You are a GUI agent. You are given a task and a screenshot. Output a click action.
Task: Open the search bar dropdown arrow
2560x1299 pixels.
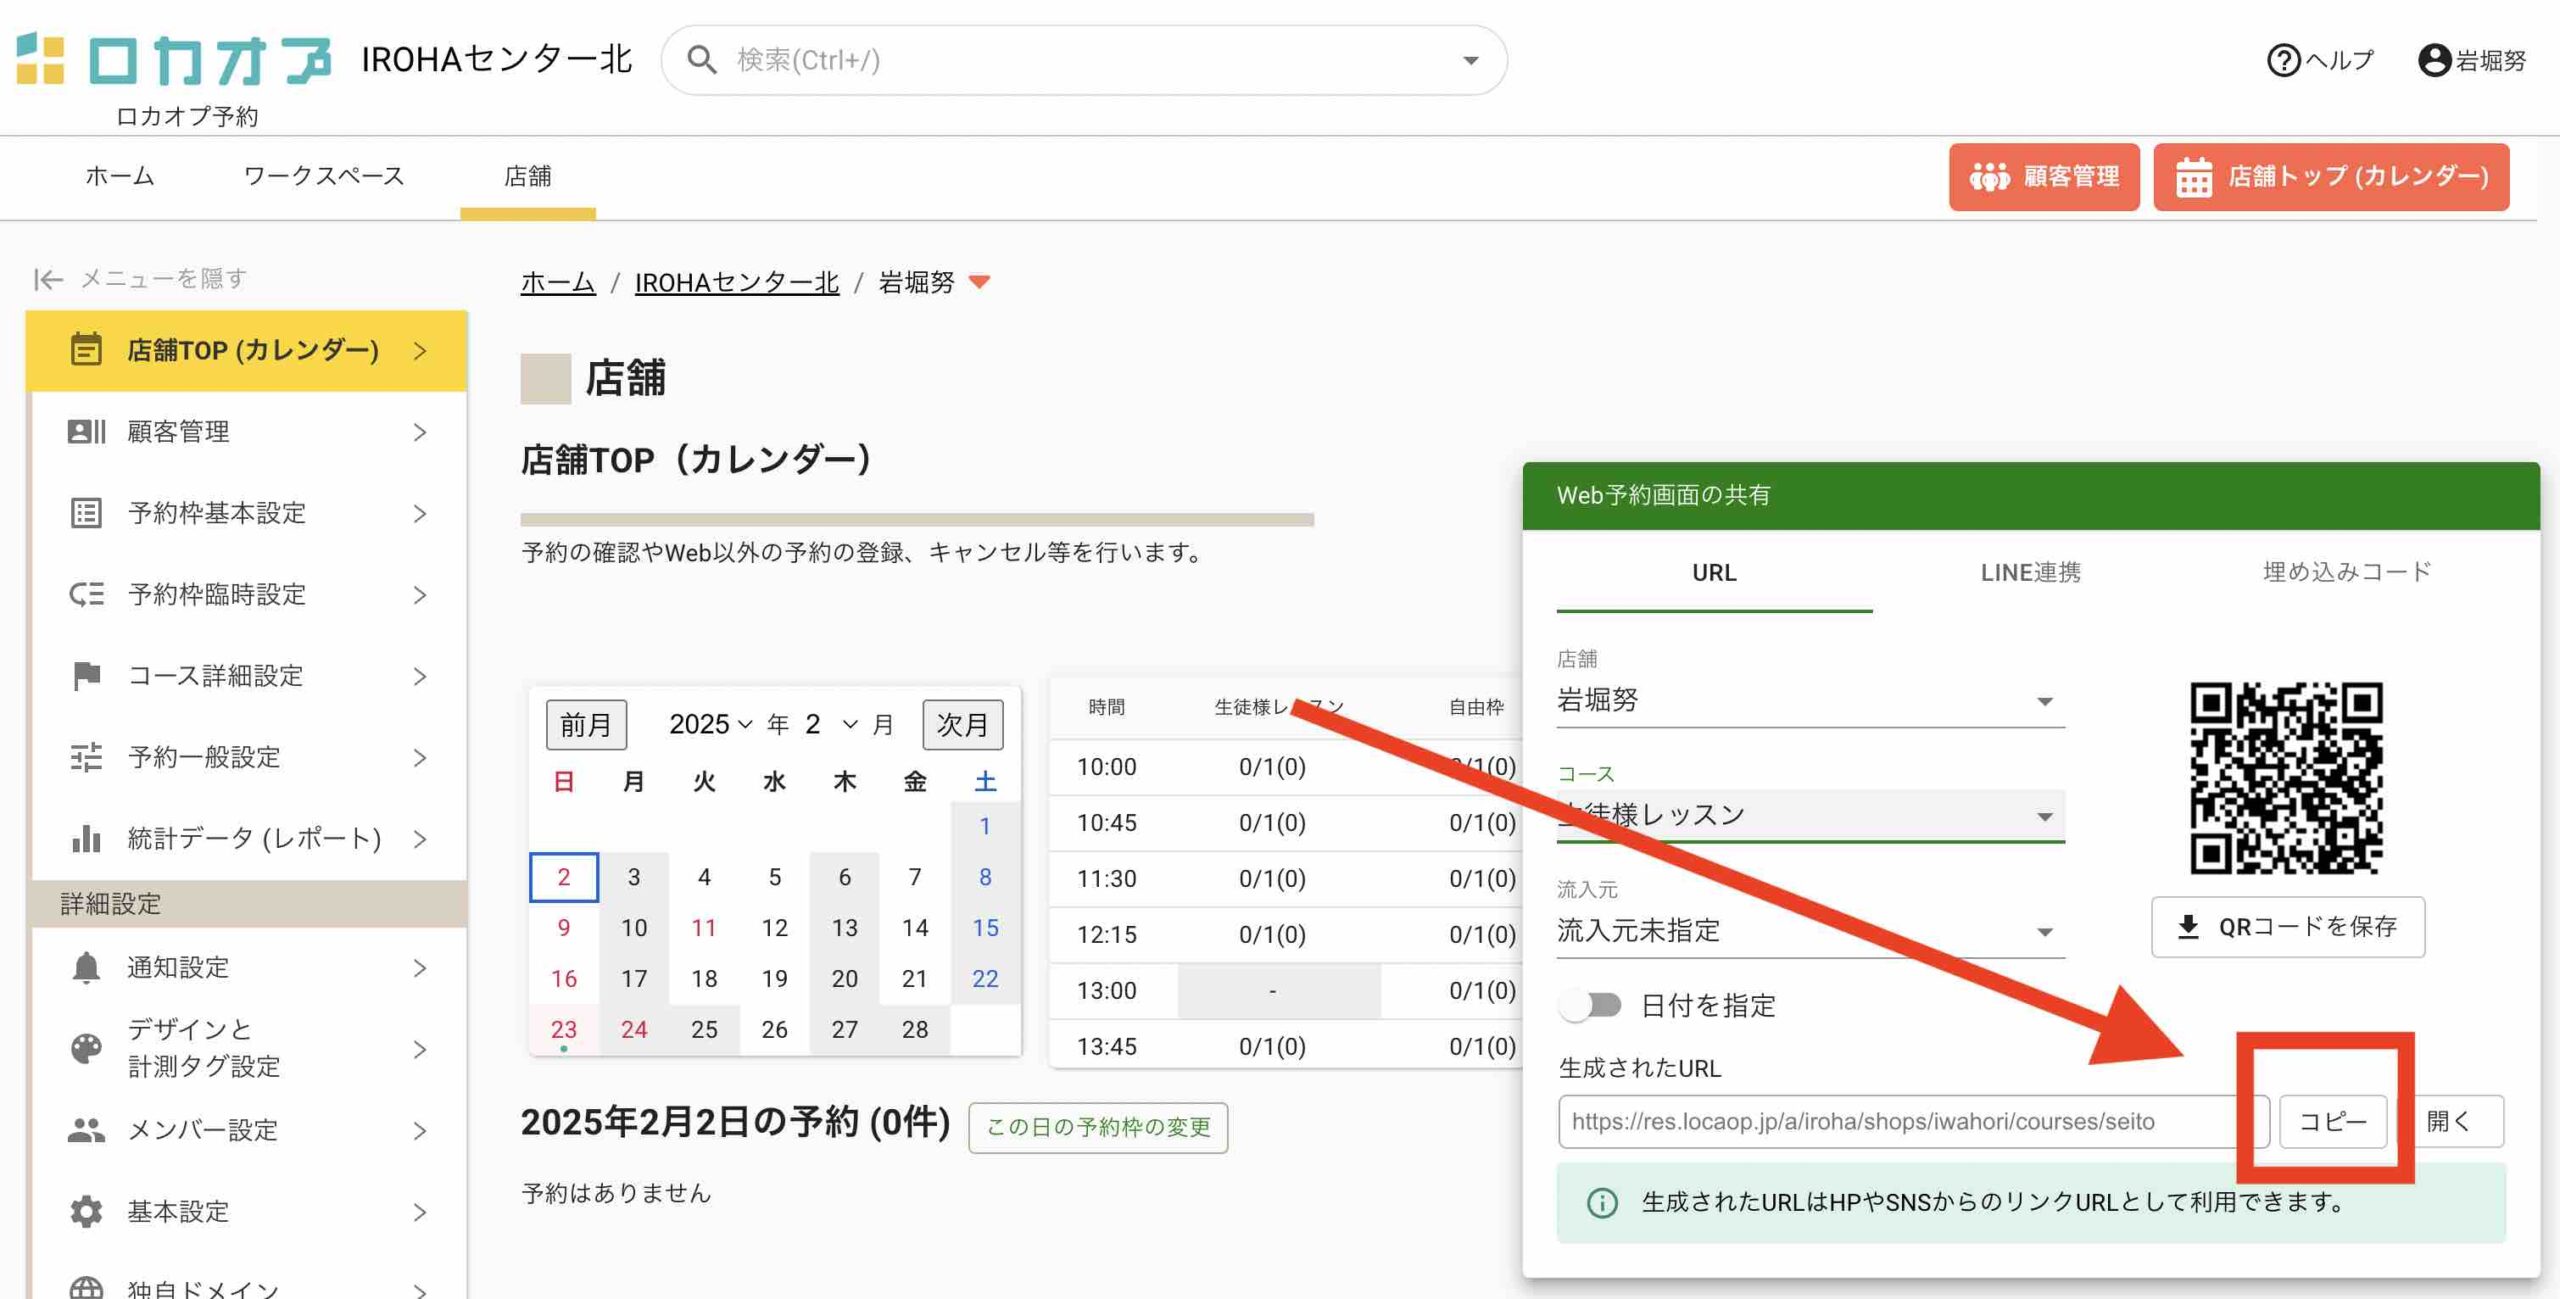coord(1470,60)
